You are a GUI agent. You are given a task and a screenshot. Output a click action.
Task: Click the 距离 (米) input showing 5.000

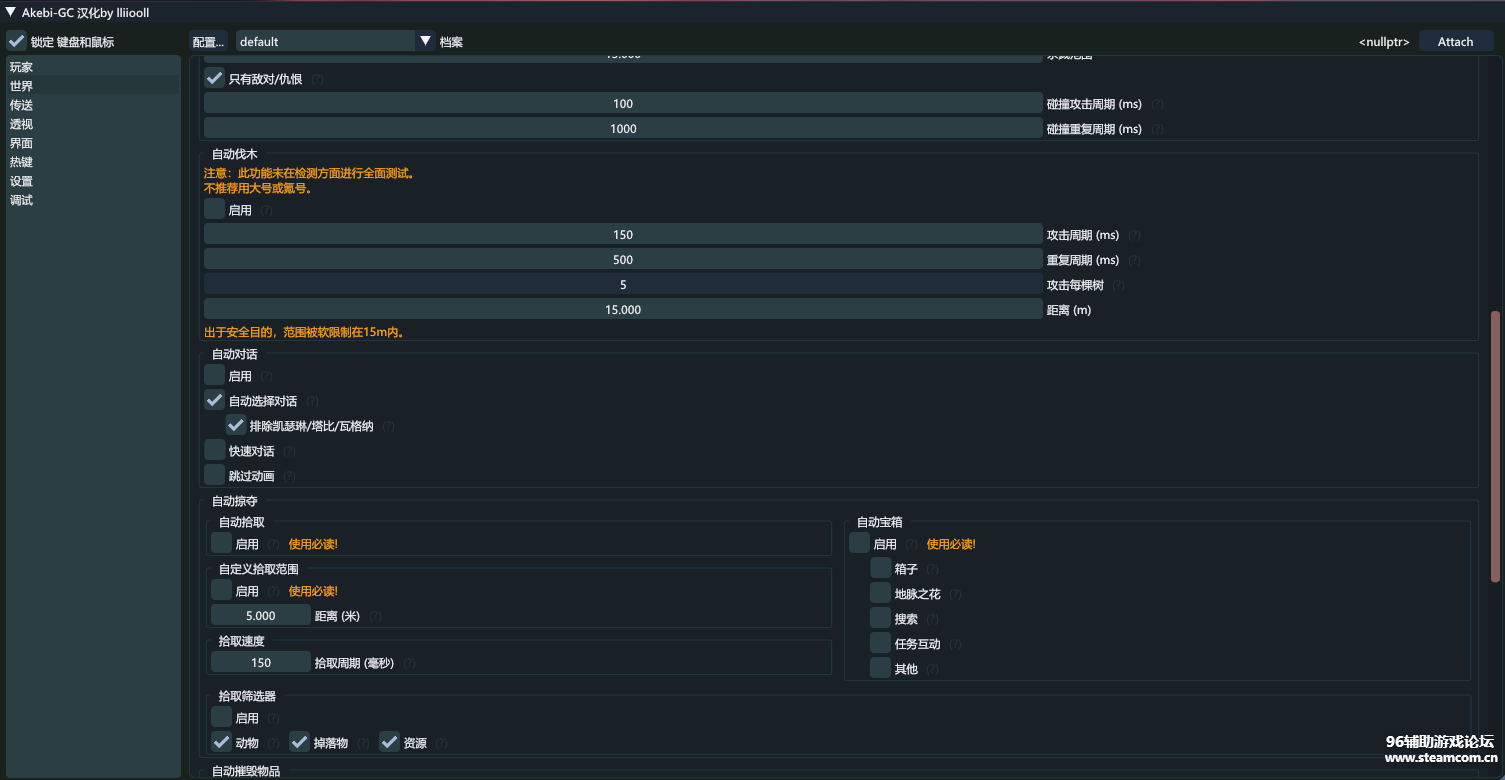261,616
